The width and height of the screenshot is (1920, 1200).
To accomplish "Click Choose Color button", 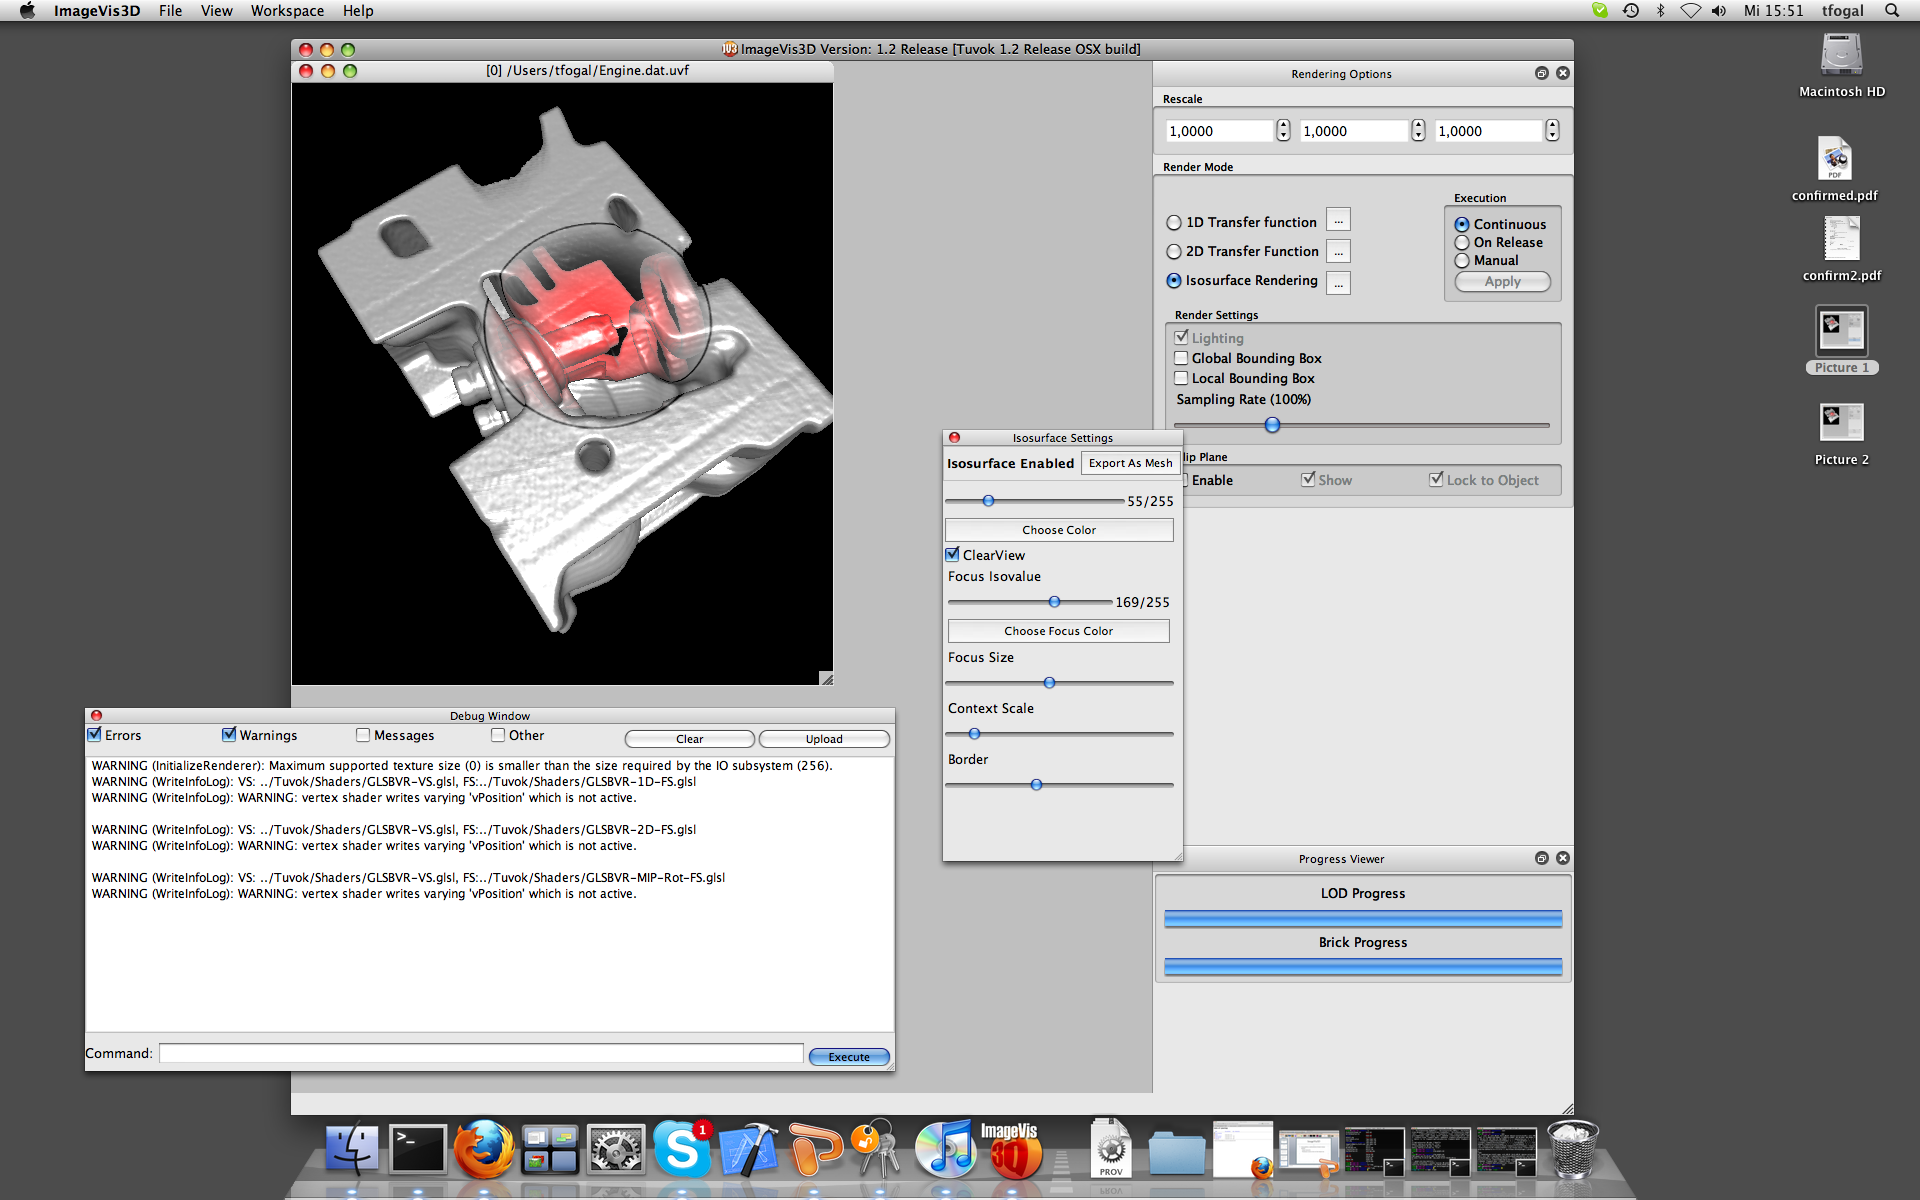I will pos(1059,530).
